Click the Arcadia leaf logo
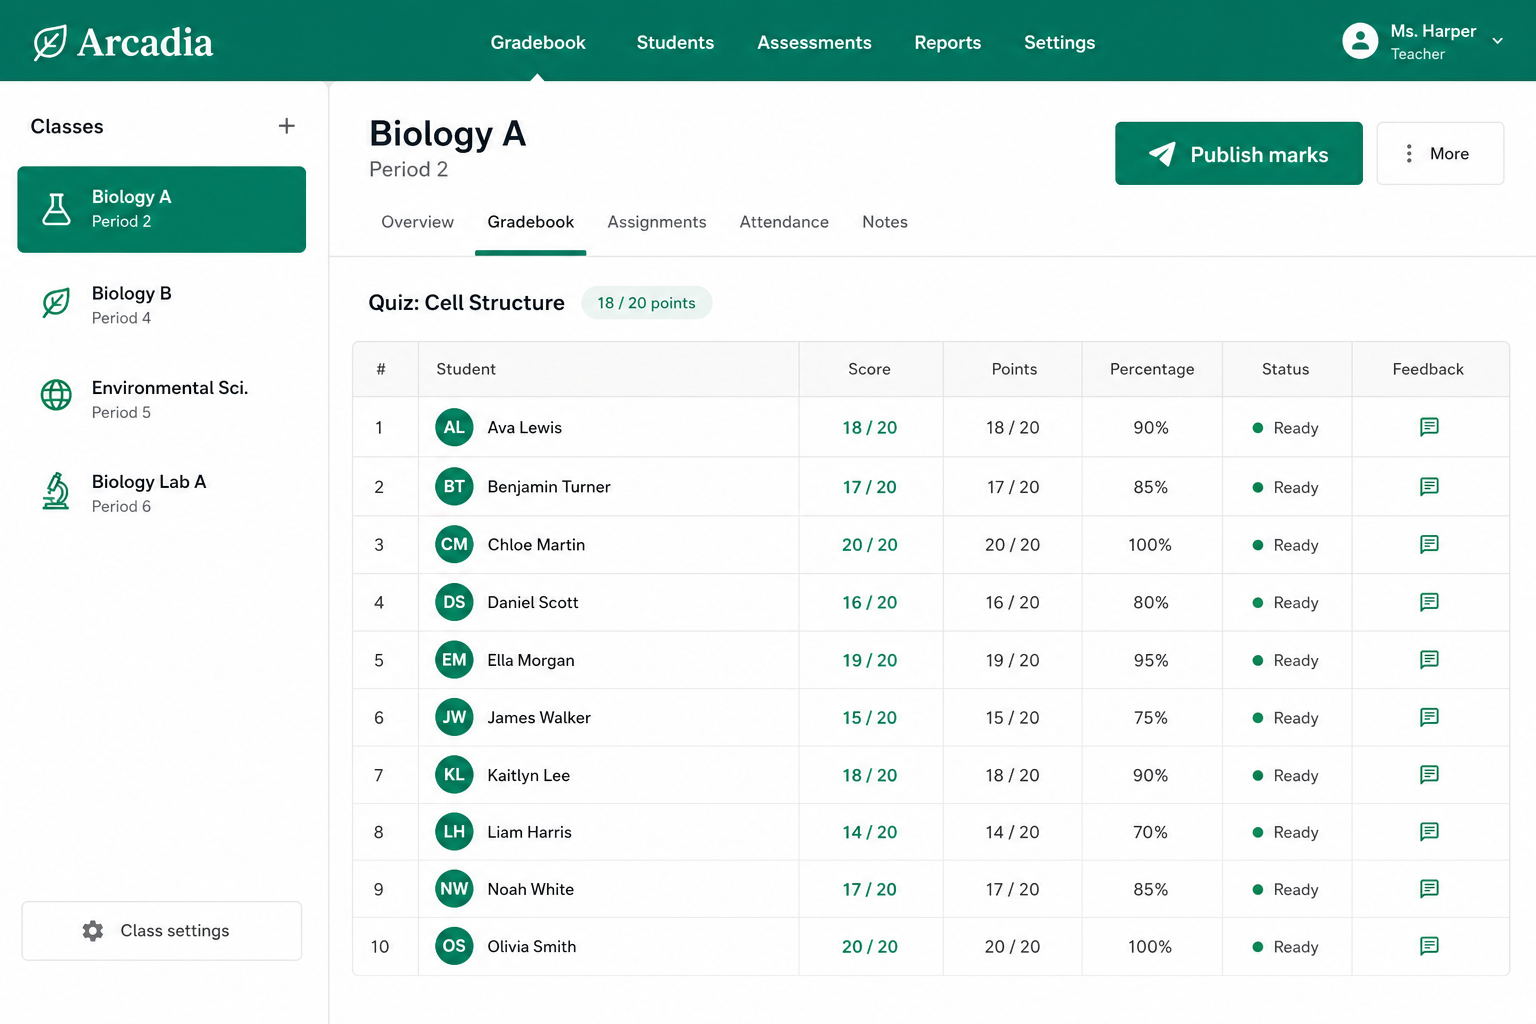The height and width of the screenshot is (1024, 1536). tap(50, 42)
